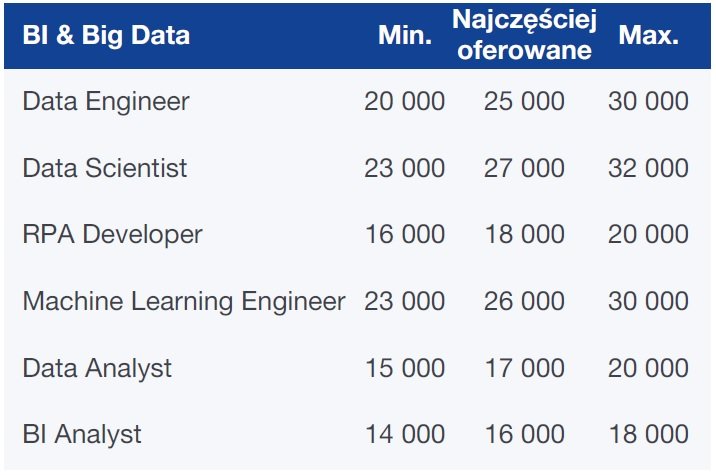Click the 'Data Engineer' row label
716x475 pixels.
point(106,101)
